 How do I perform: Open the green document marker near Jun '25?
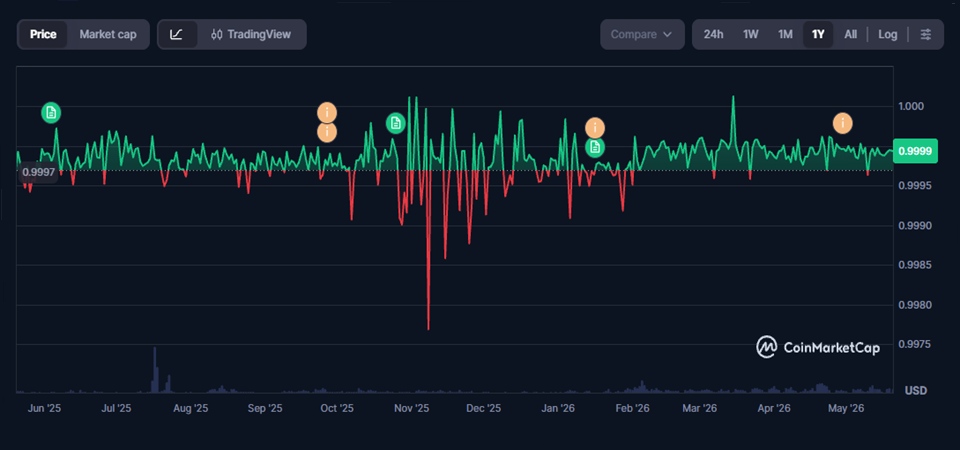(x=51, y=113)
